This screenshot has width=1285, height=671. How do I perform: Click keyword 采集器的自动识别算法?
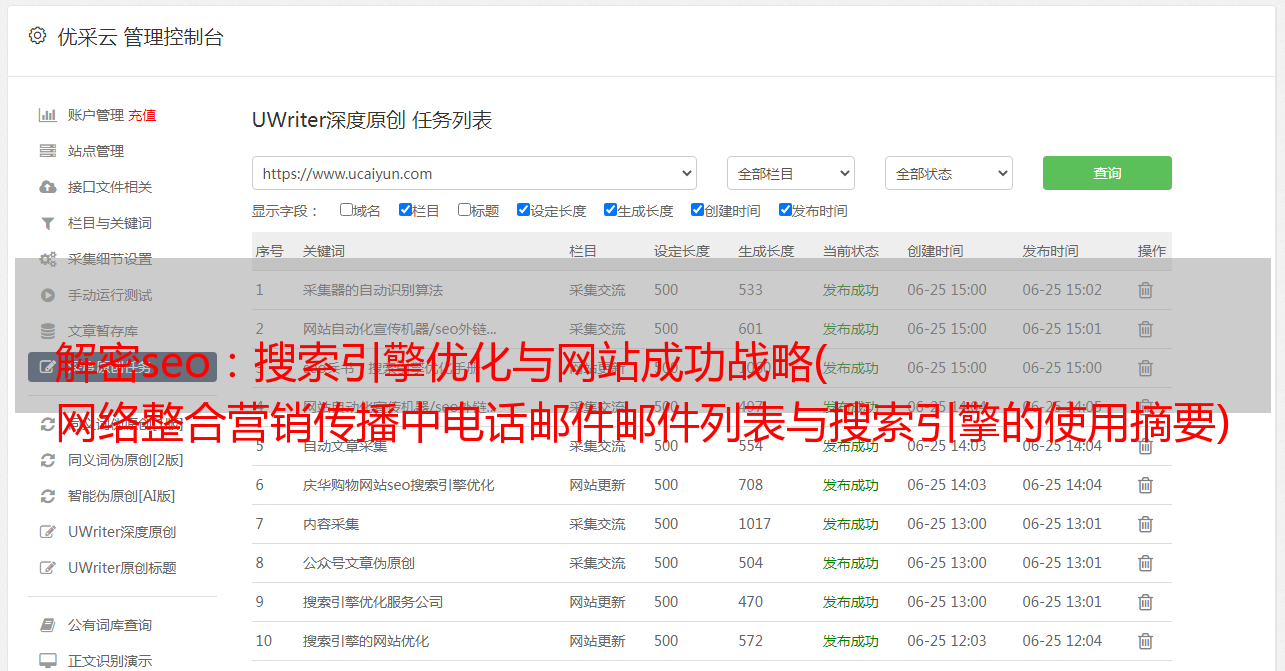click(x=373, y=290)
